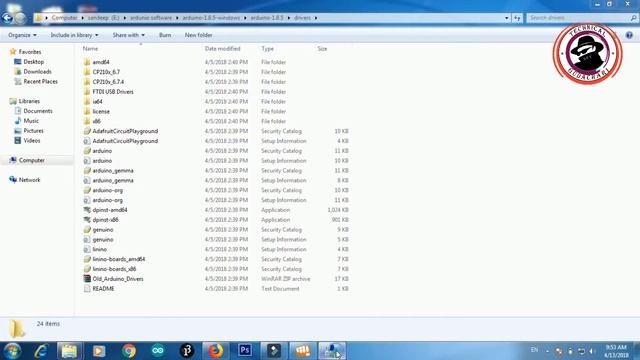Sort by Date modified column header
This screenshot has height=360, width=640.
coord(222,49)
